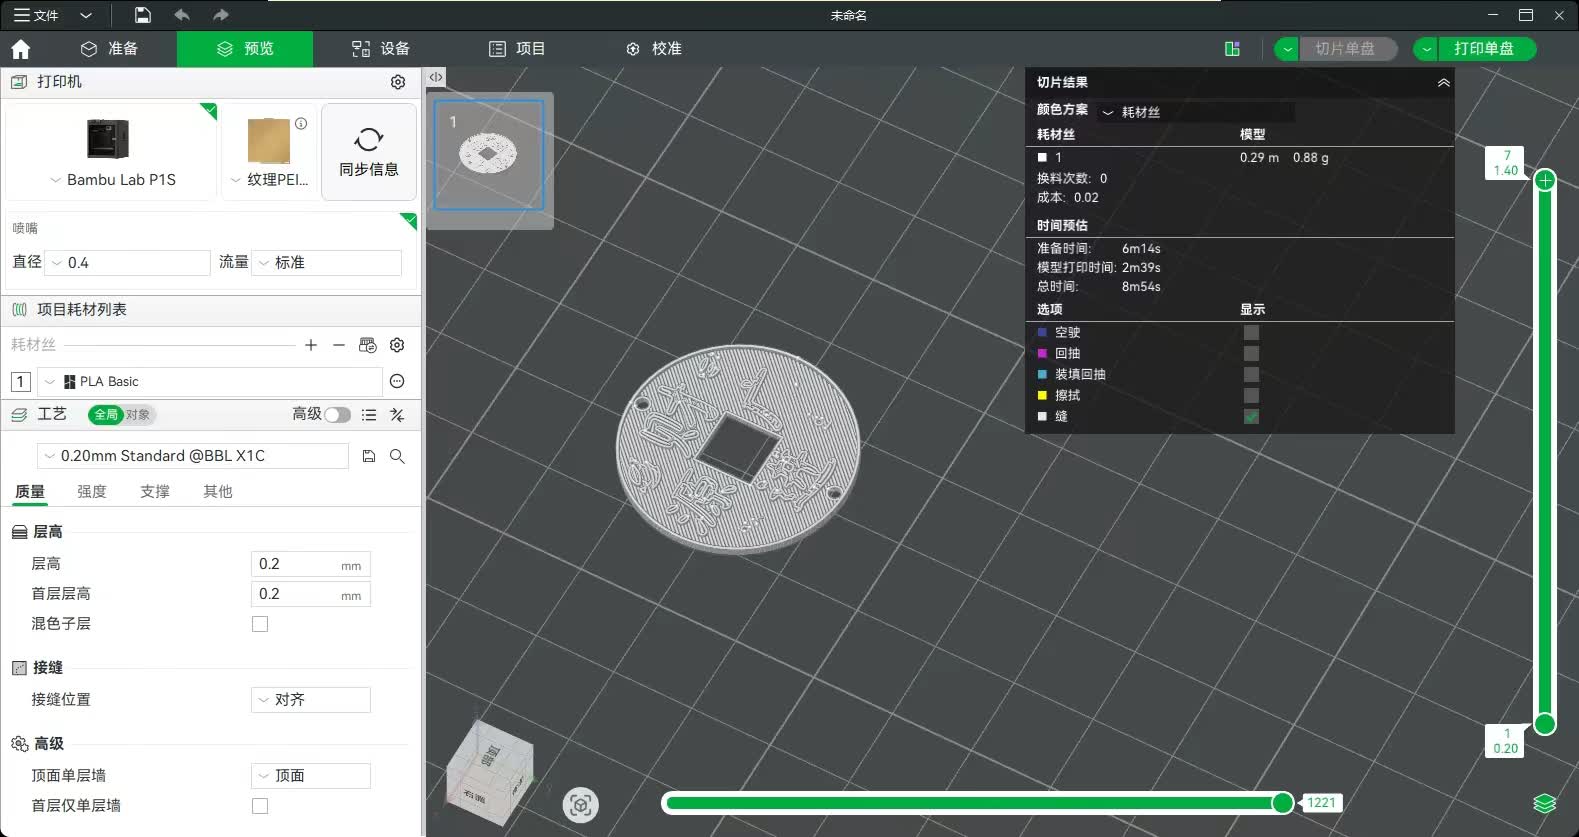Remove a filament with the minus icon
This screenshot has height=837, width=1579.
pos(339,345)
